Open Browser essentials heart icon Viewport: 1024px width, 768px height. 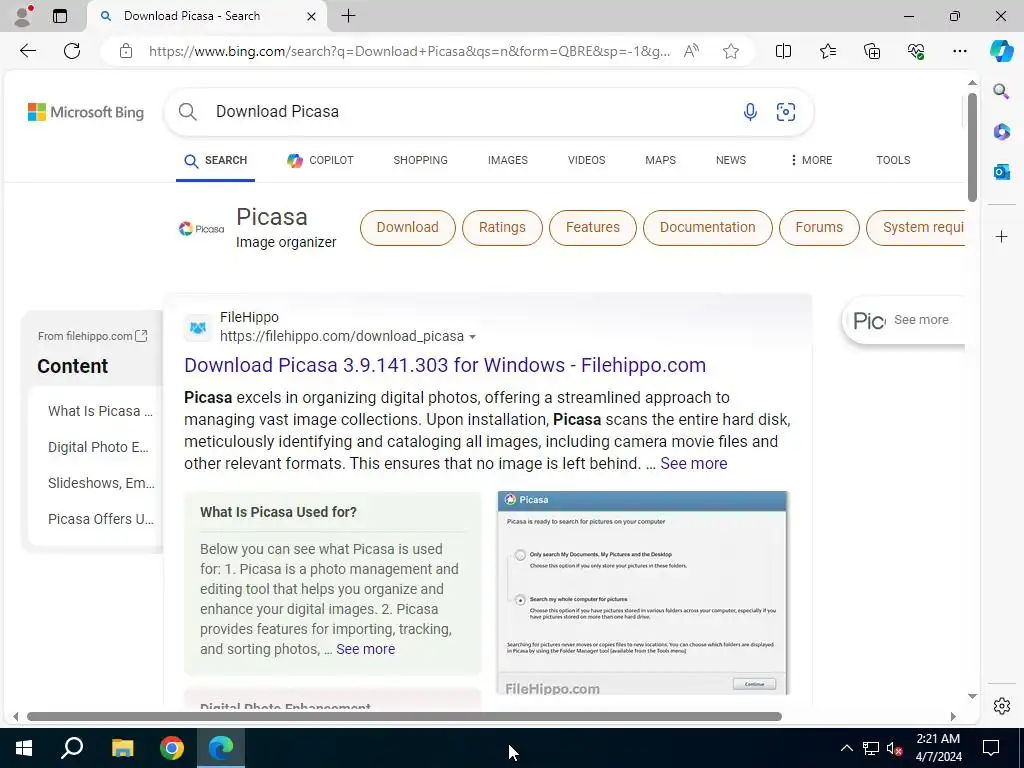click(916, 51)
